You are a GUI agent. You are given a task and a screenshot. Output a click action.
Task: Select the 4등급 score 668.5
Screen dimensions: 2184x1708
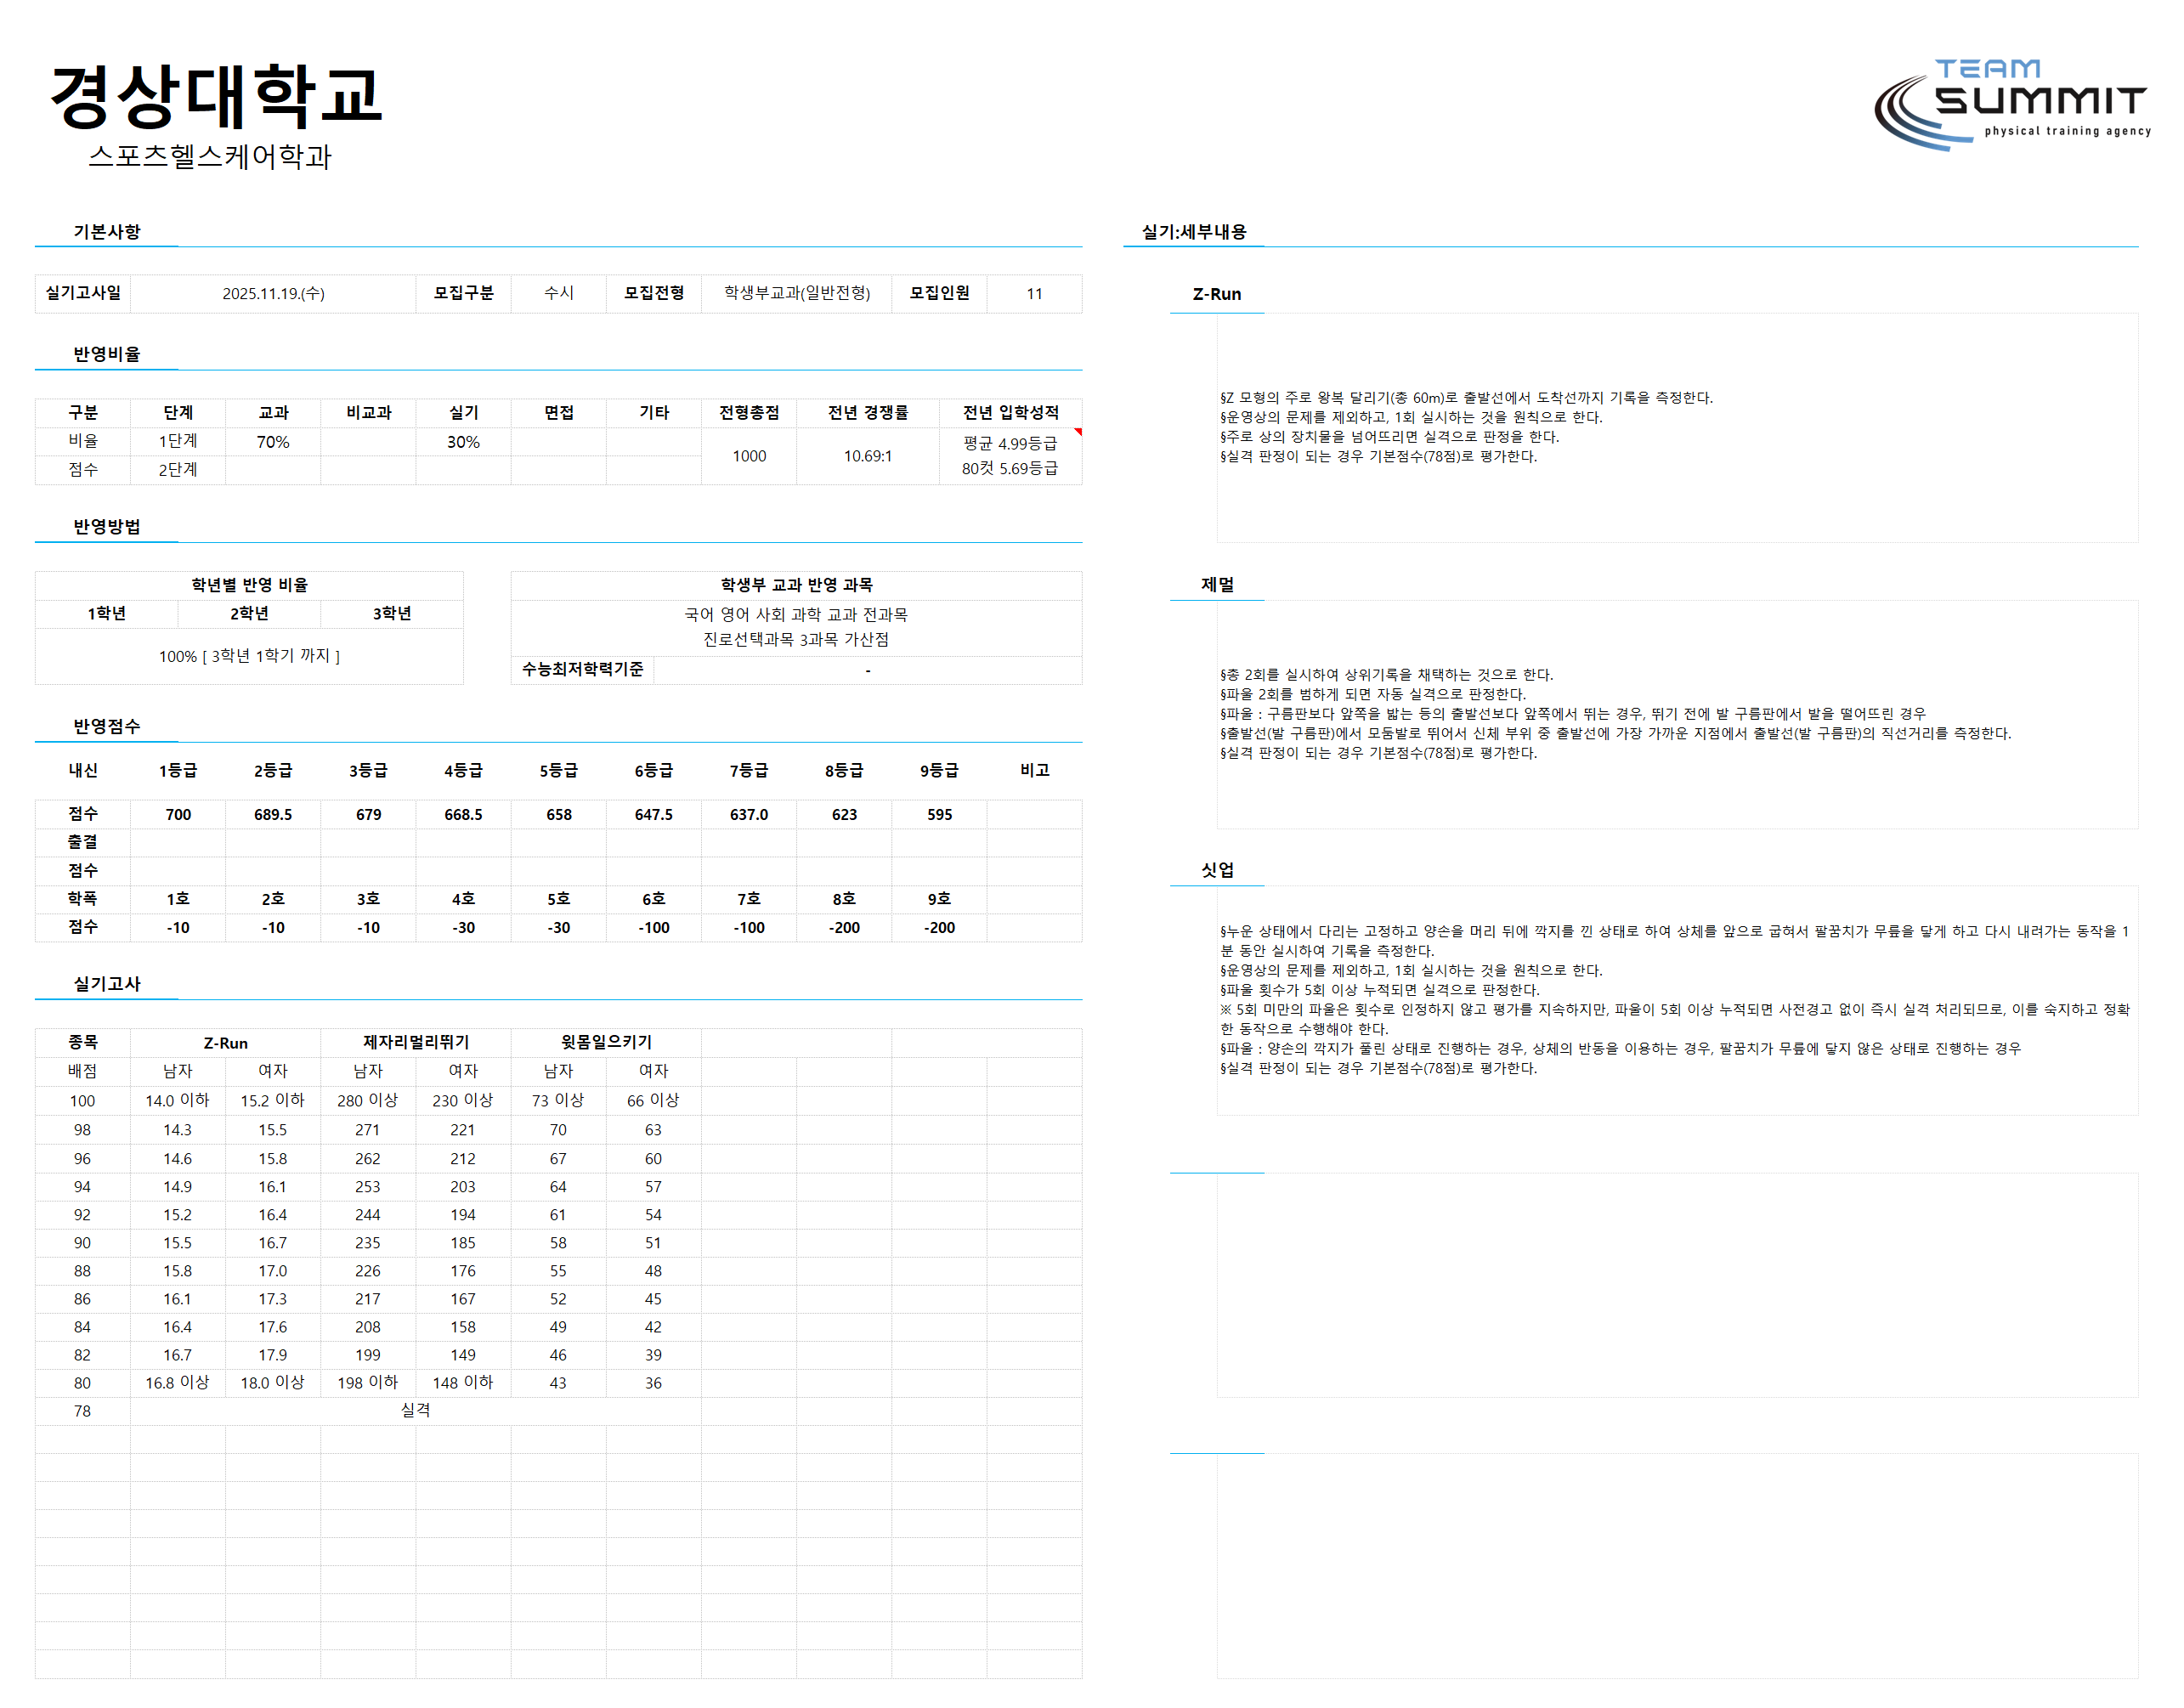tap(463, 815)
